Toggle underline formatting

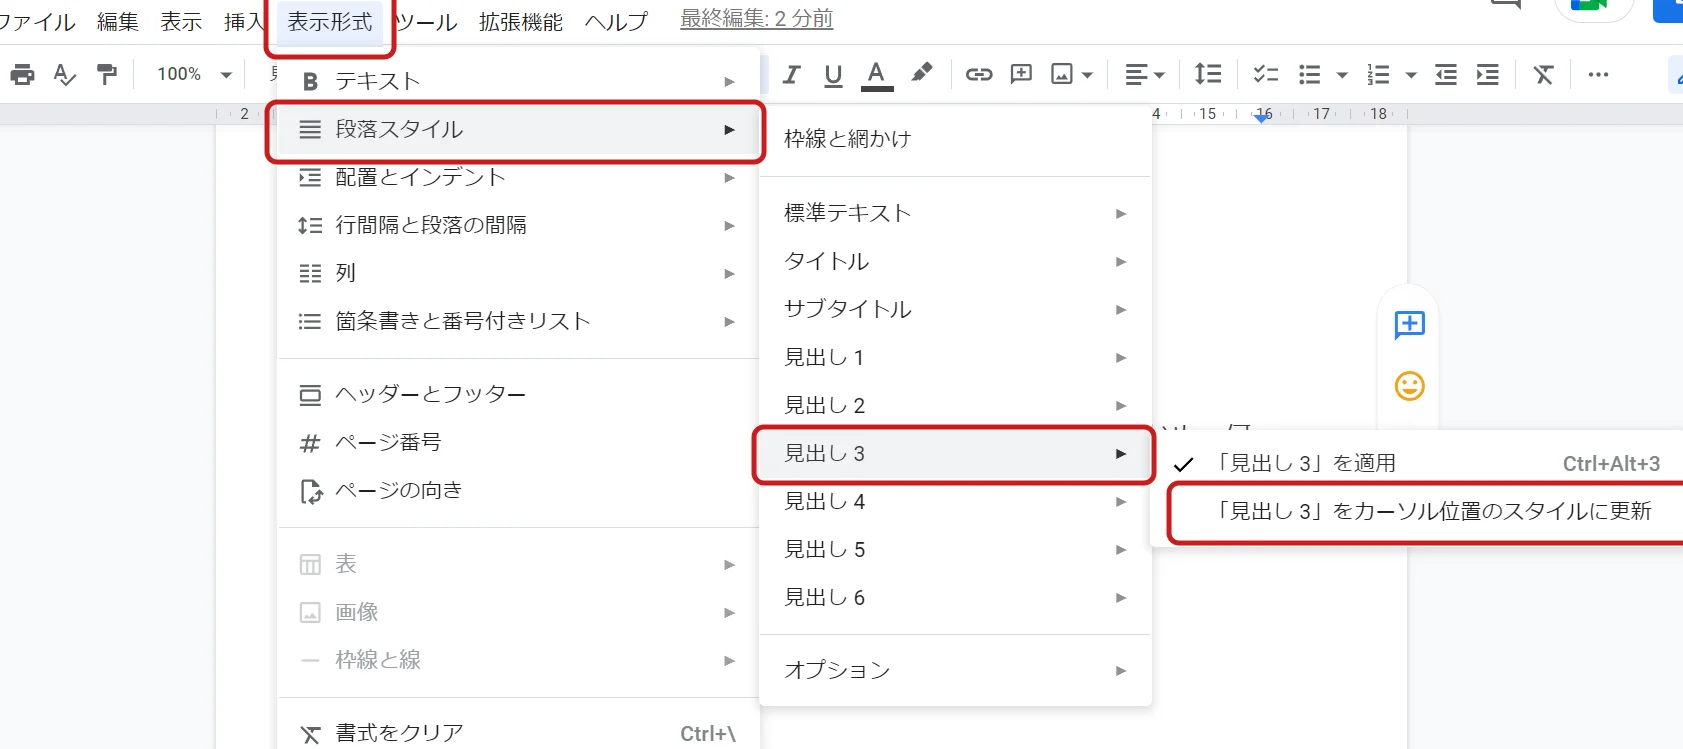[x=833, y=74]
